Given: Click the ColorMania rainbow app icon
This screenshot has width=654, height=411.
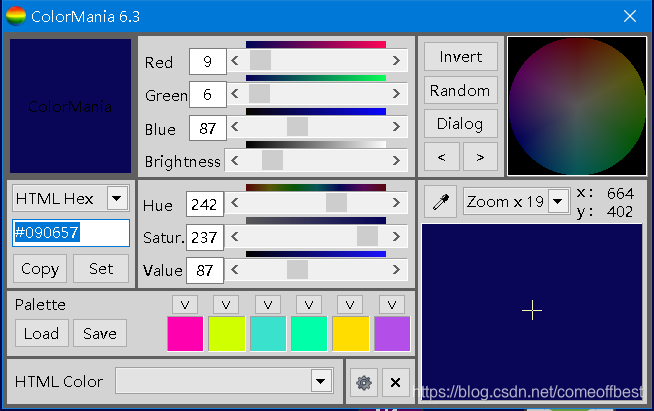Looking at the screenshot, I should 16,16.
